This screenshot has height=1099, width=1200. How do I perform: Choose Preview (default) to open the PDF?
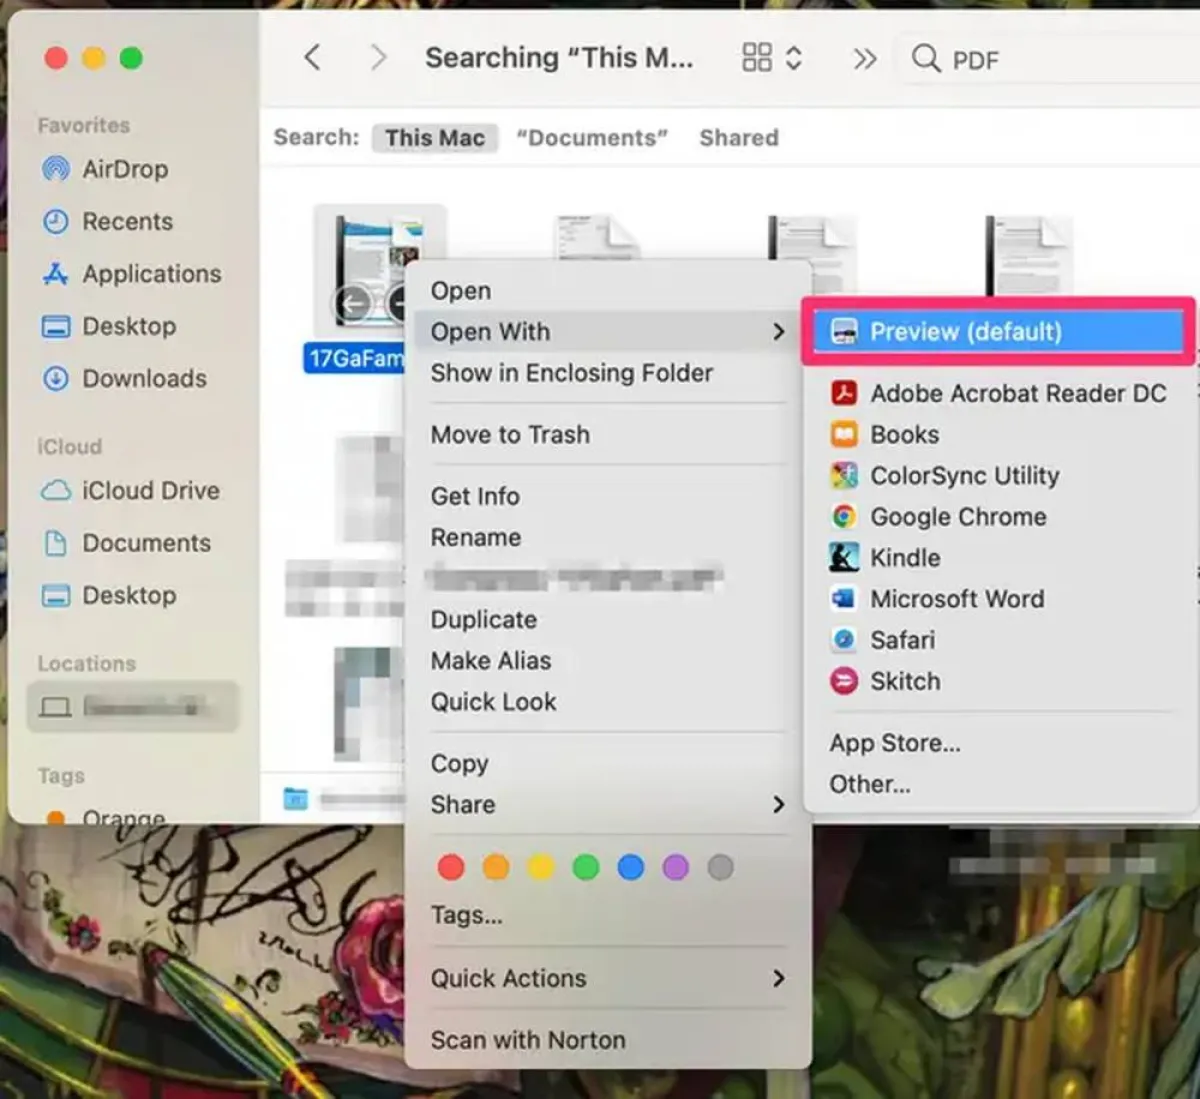(965, 332)
